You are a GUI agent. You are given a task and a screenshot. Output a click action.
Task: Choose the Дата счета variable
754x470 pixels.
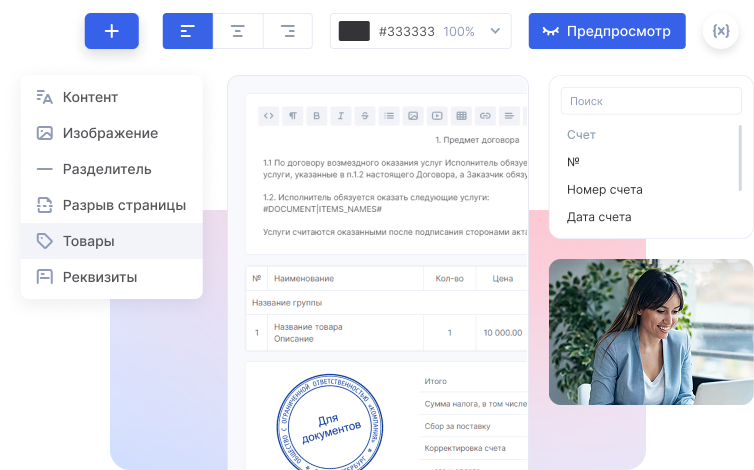coord(599,217)
